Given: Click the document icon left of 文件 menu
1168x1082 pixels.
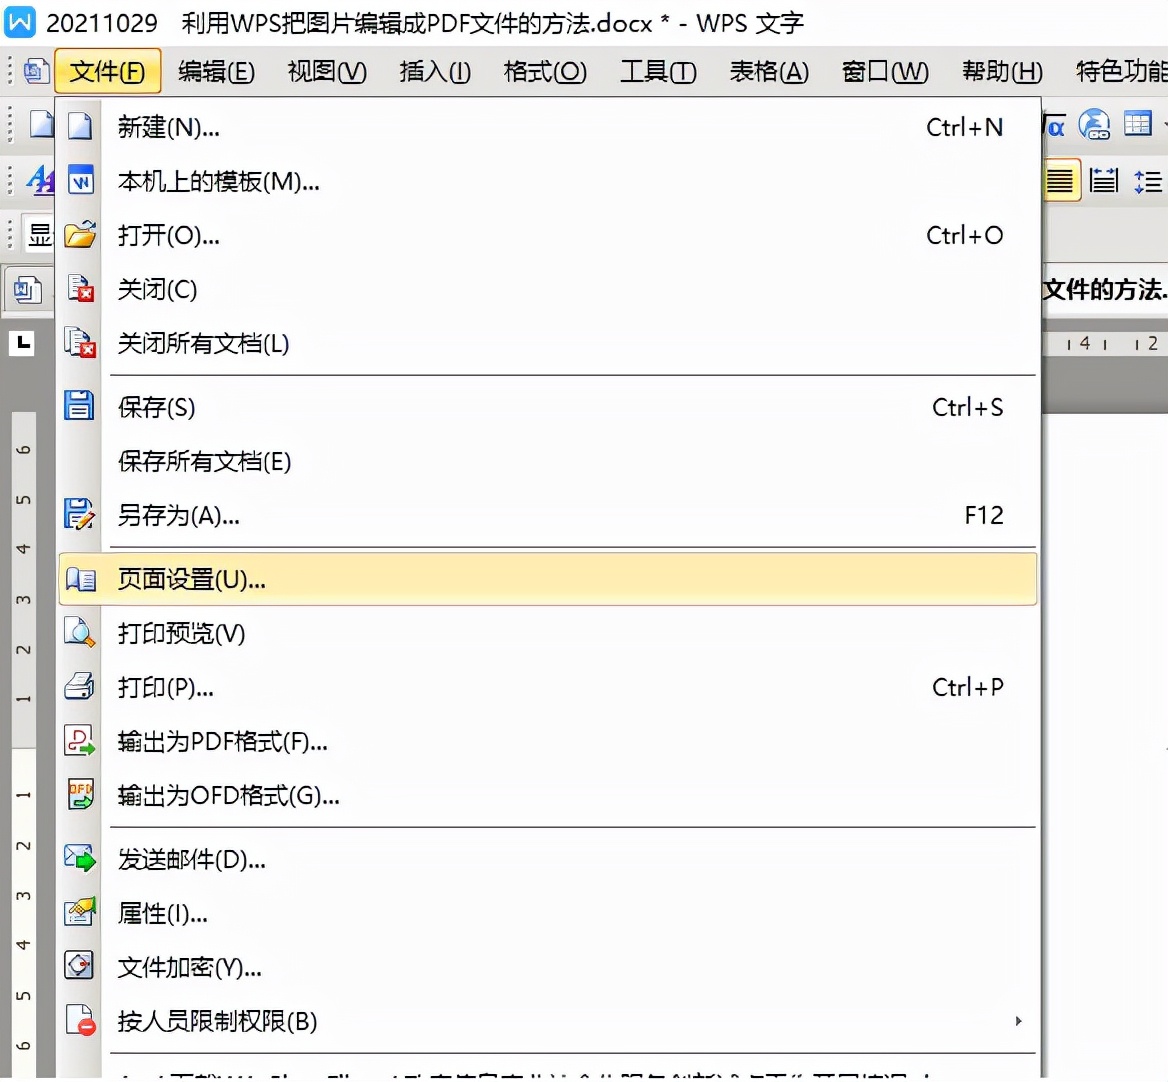Looking at the screenshot, I should [x=36, y=71].
